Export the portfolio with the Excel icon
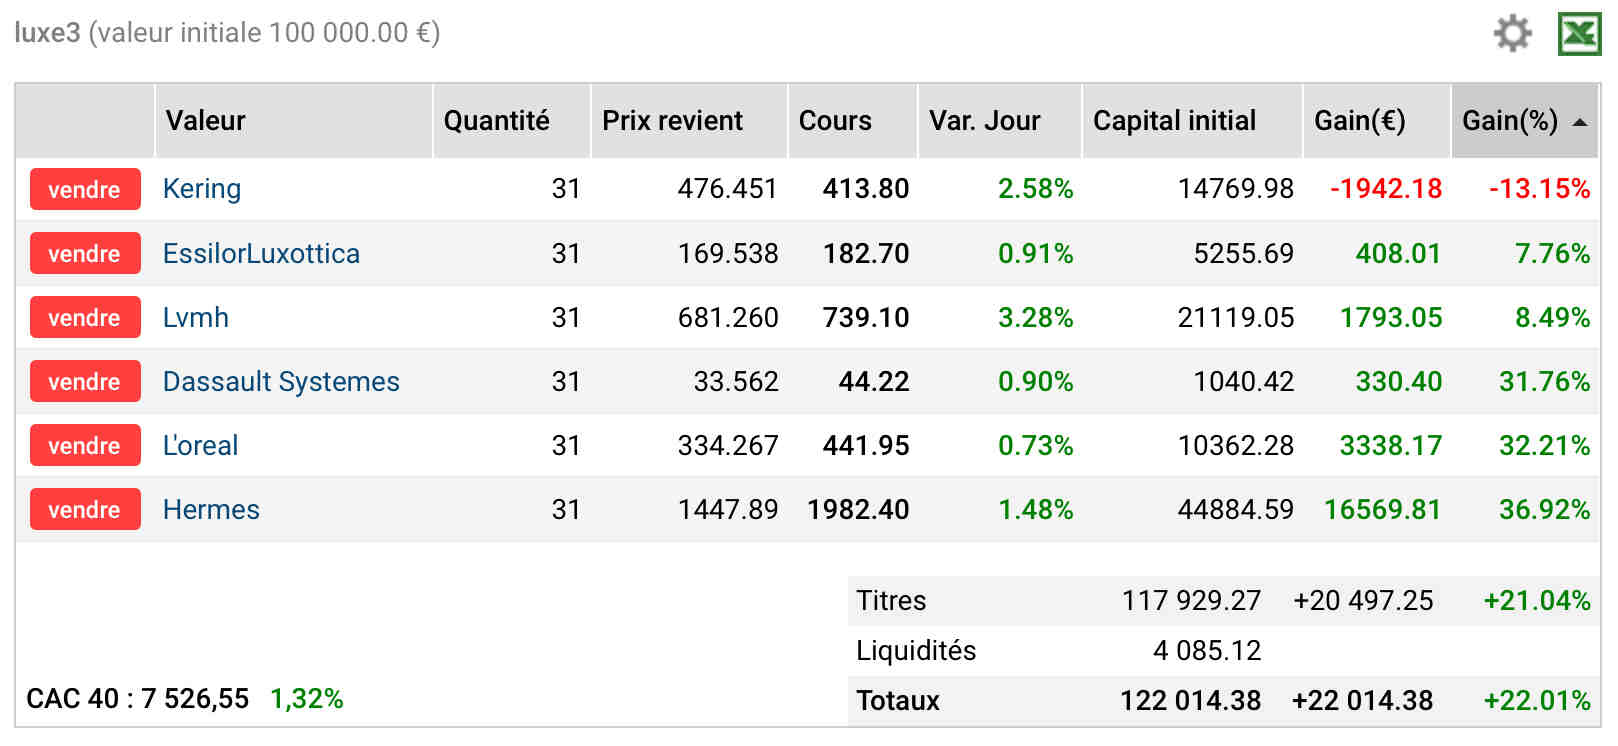The height and width of the screenshot is (746, 1618). [1579, 34]
